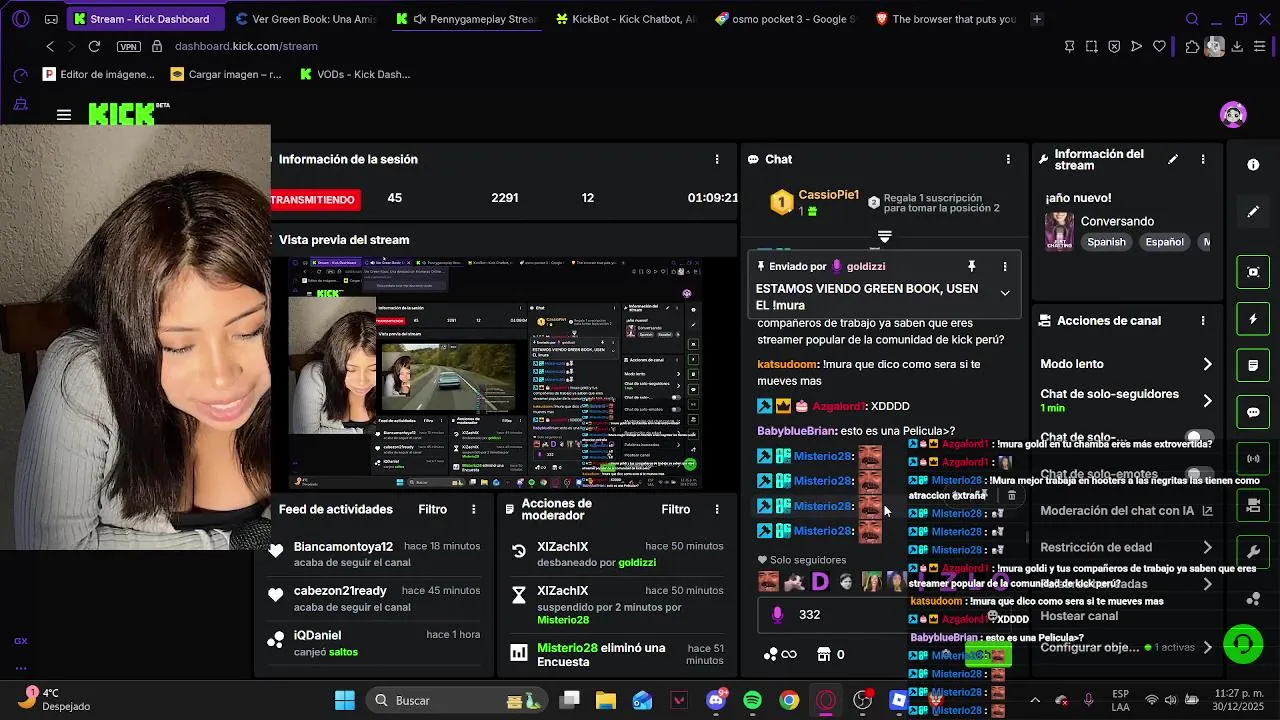Screen dimensions: 1280x720
Task: Click the lightning bolt sidebar icon
Action: (x=1253, y=319)
